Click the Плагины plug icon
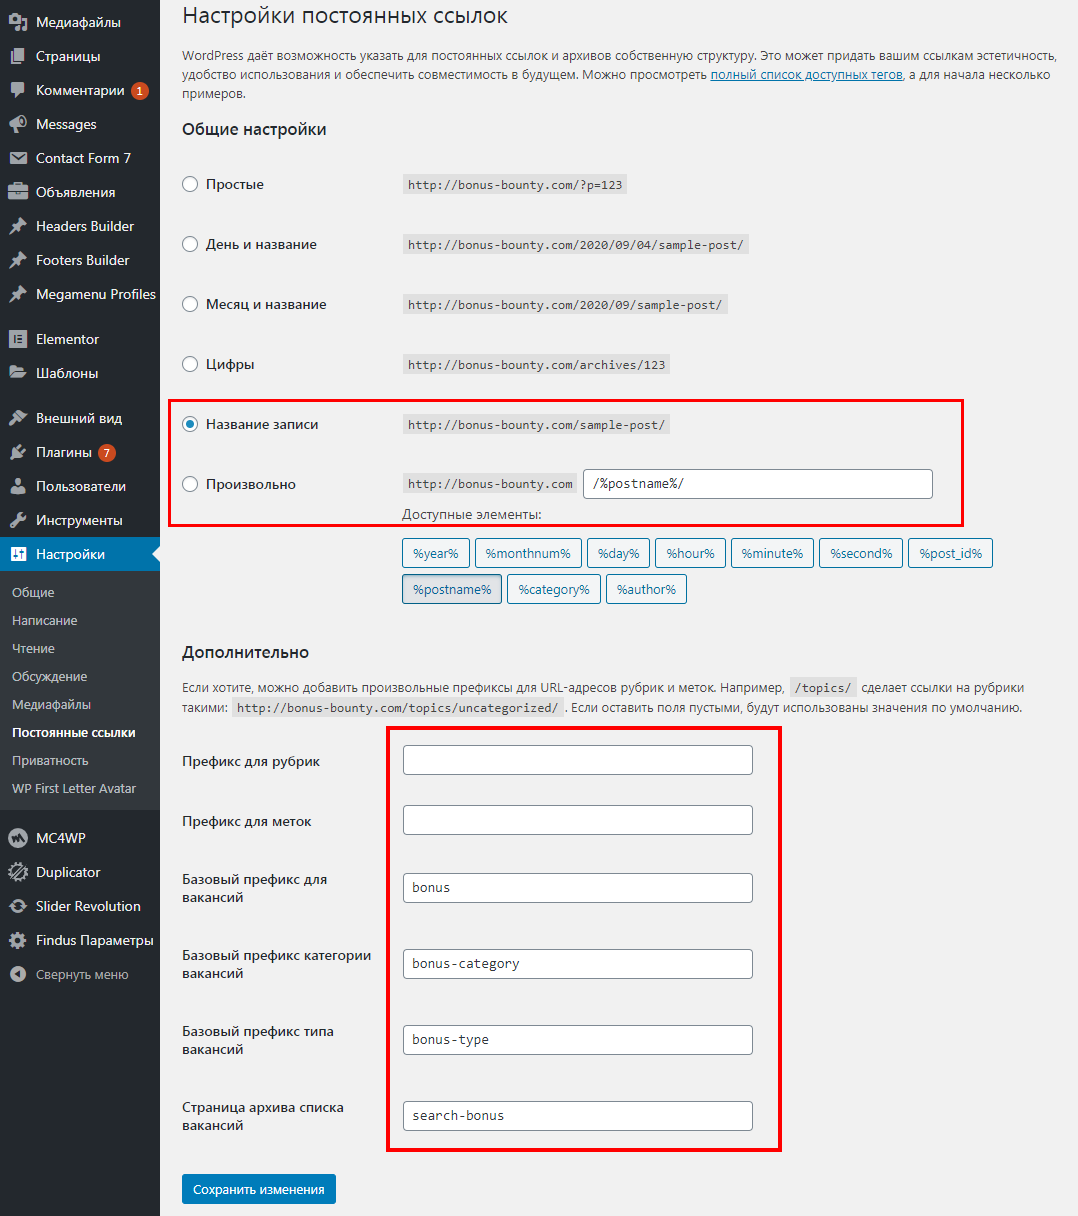Screen dimensions: 1078x1216 click(18, 452)
